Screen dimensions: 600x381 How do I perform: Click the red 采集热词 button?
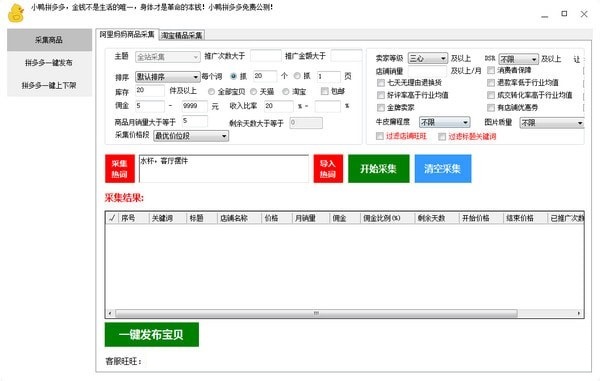coord(120,169)
